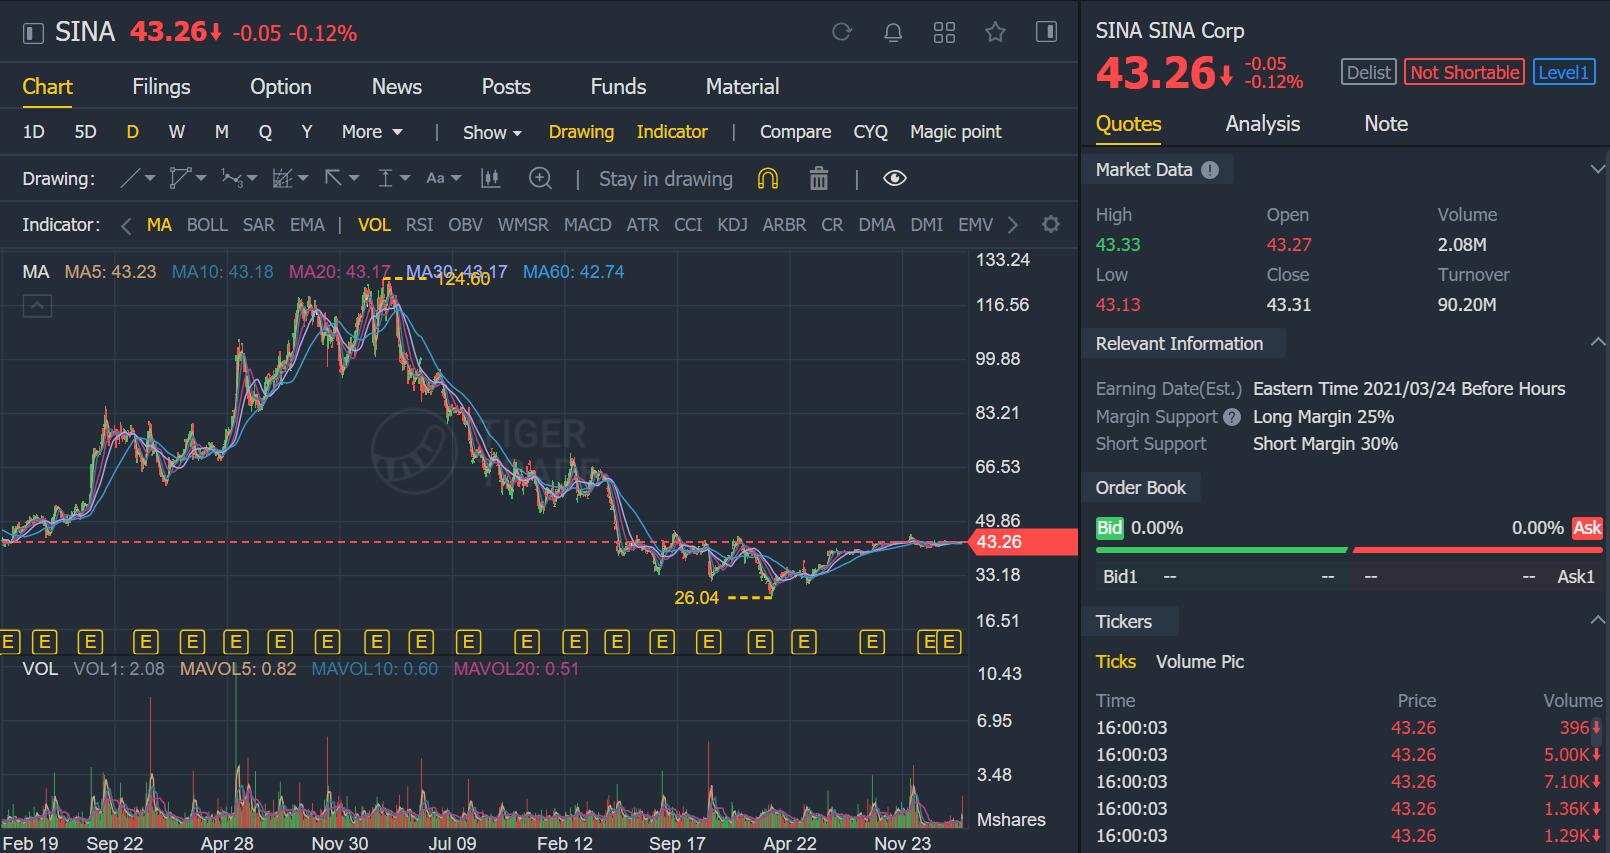Viewport: 1610px width, 853px height.
Task: Switch to the Analysis tab
Action: point(1263,124)
